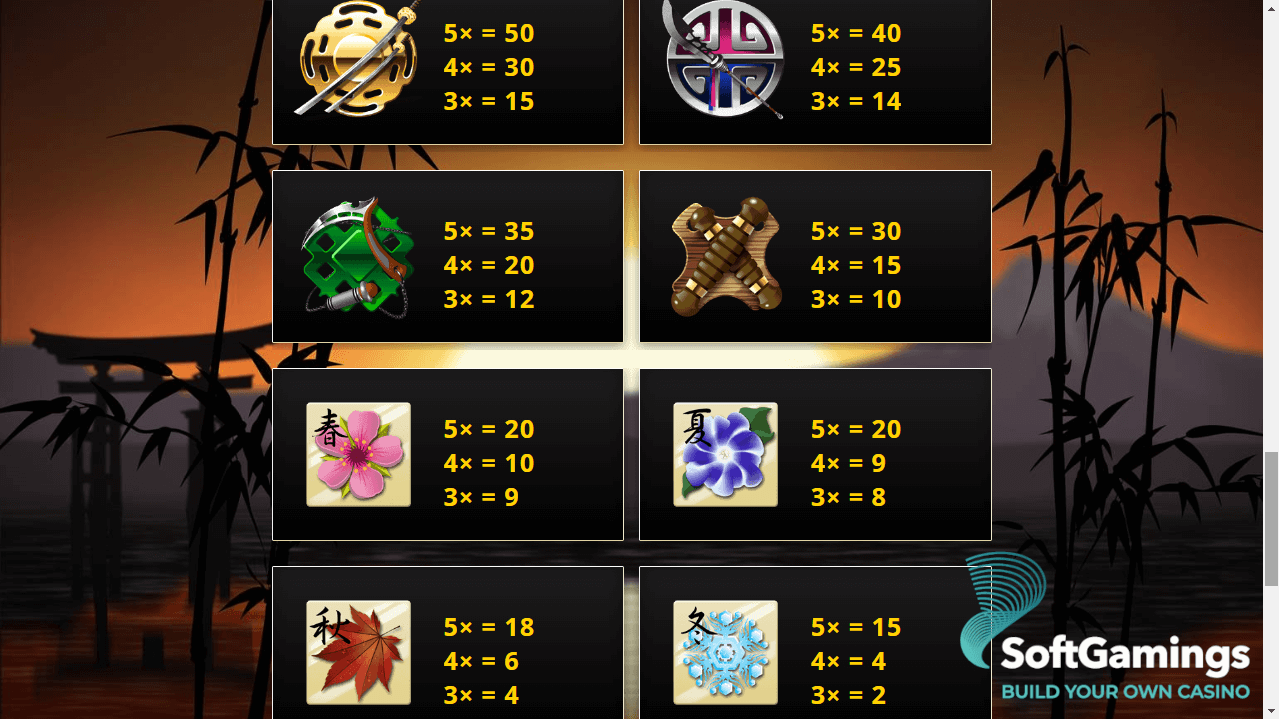The height and width of the screenshot is (719, 1279).
Task: Click the 5× = 50 payout text
Action: click(489, 33)
